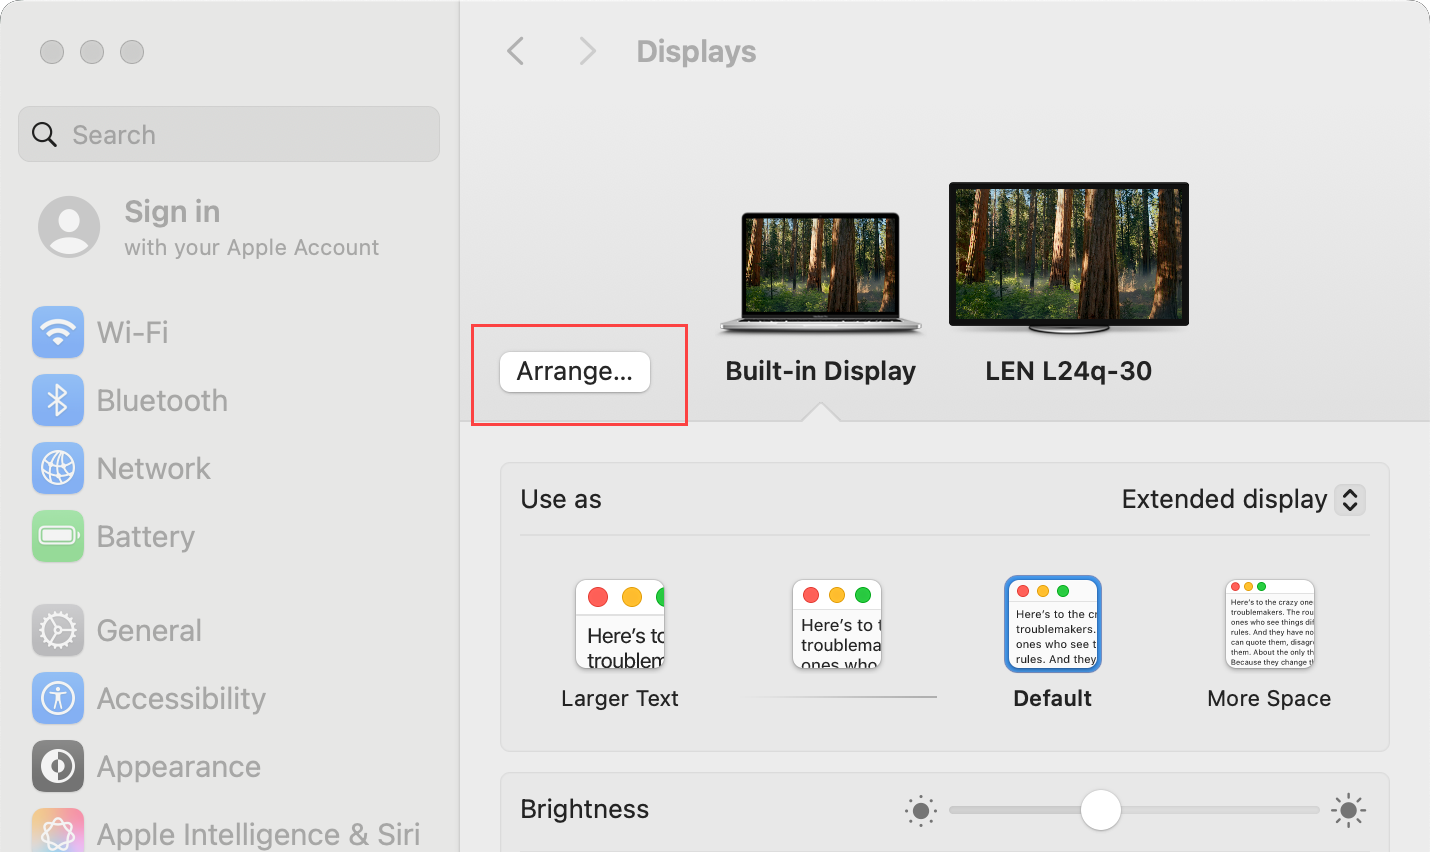1430x852 pixels.
Task: Open the Appearance icon in sidebar
Action: click(x=58, y=766)
